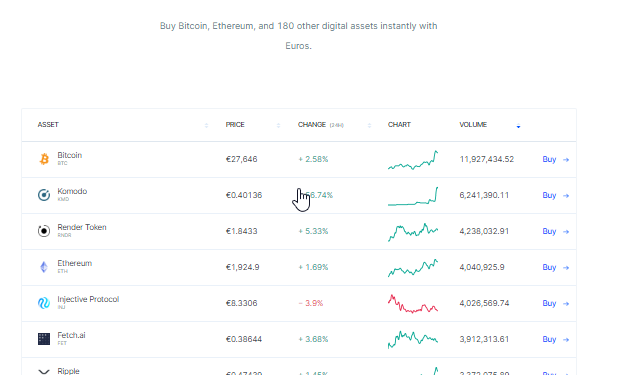
Task: Click the Ethereum diamond icon
Action: point(44,267)
